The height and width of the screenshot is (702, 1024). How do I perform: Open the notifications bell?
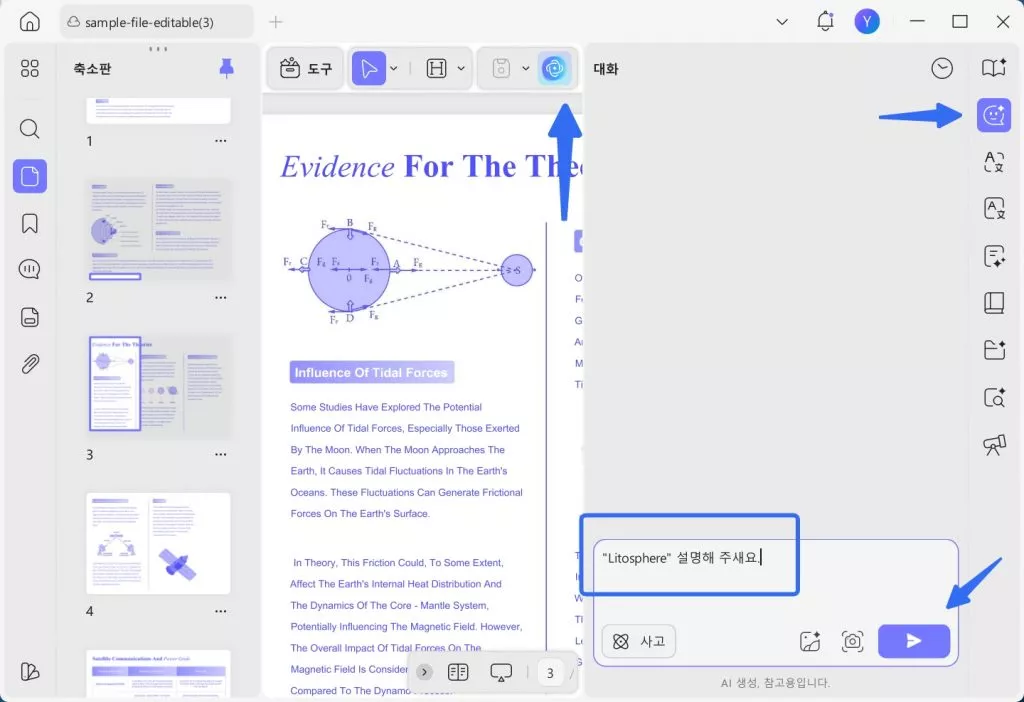(x=825, y=22)
